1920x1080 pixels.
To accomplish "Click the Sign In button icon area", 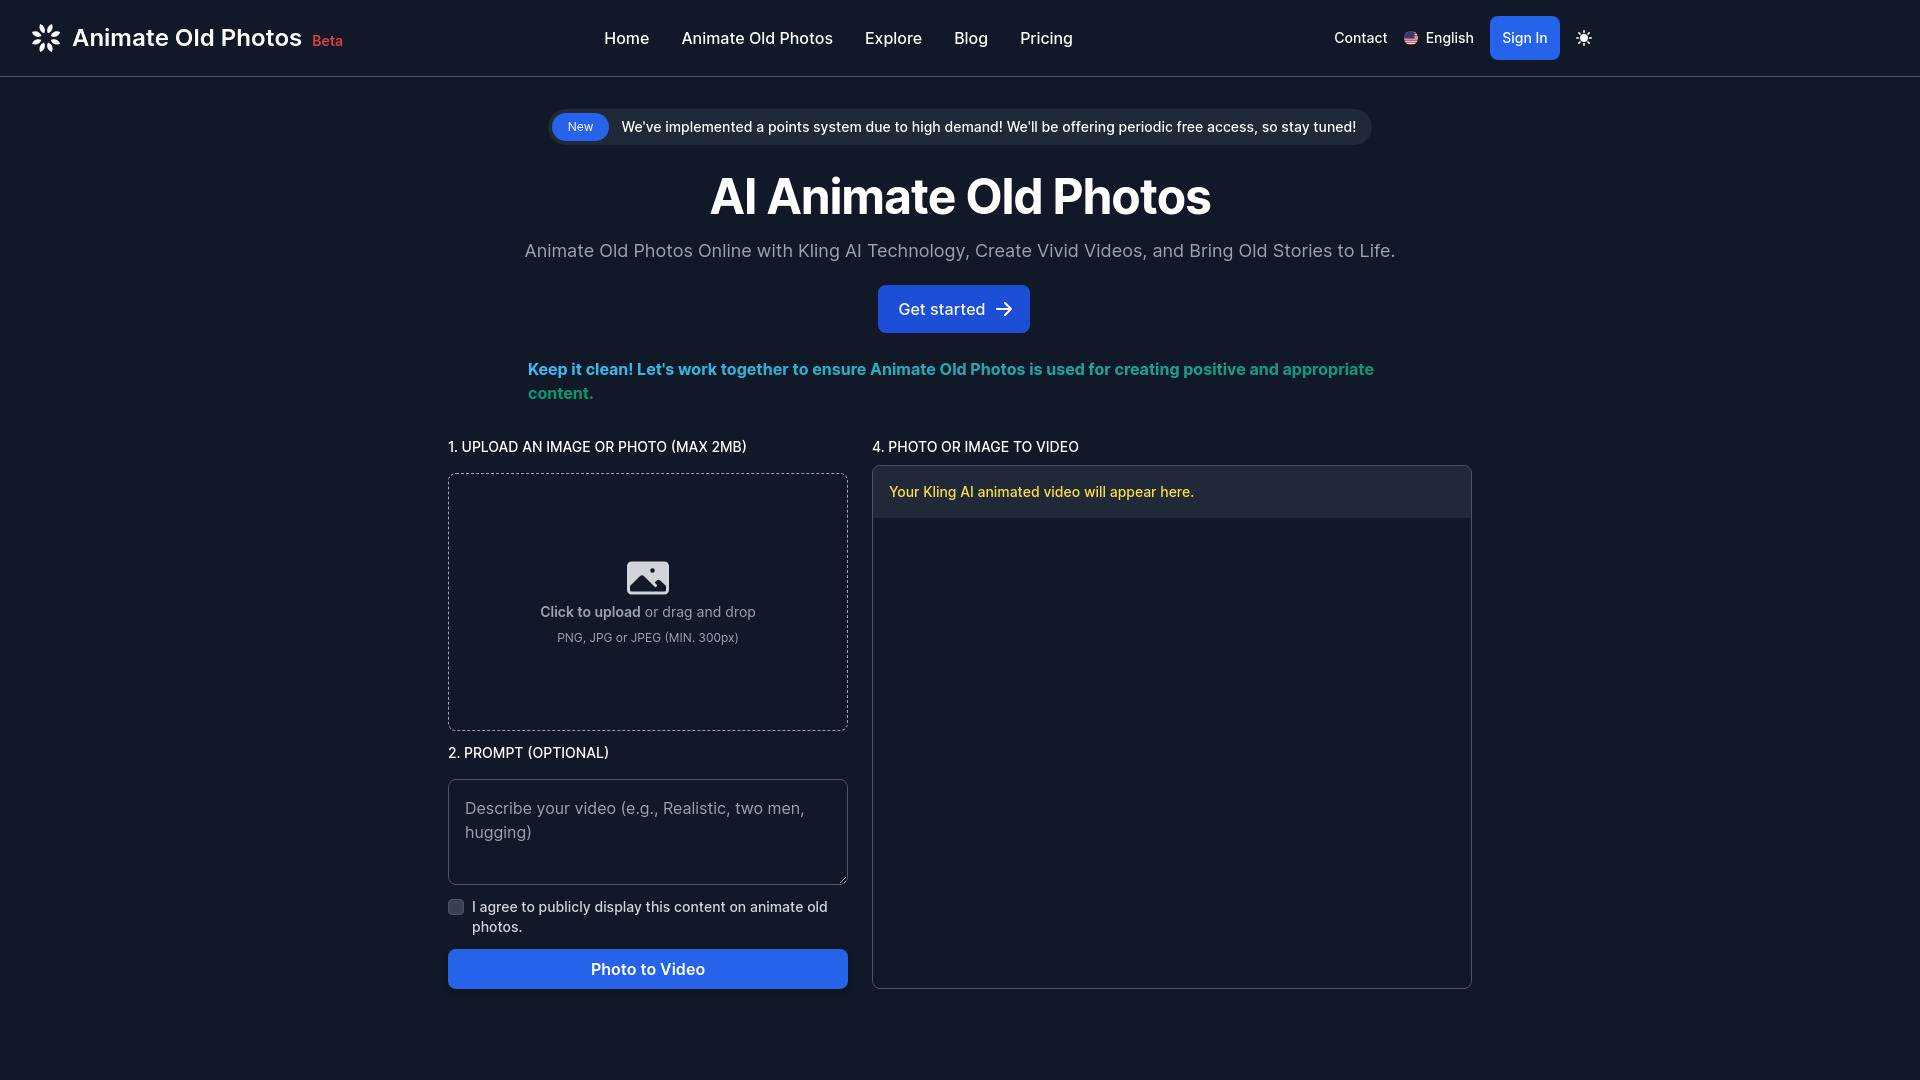I will tap(1524, 37).
